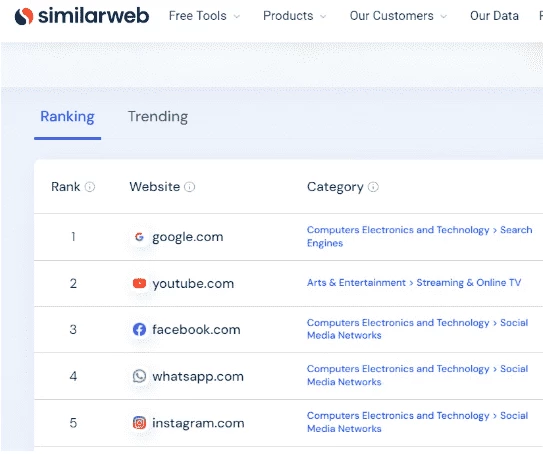
Task: Click the WhatsApp favicon icon
Action: [139, 376]
